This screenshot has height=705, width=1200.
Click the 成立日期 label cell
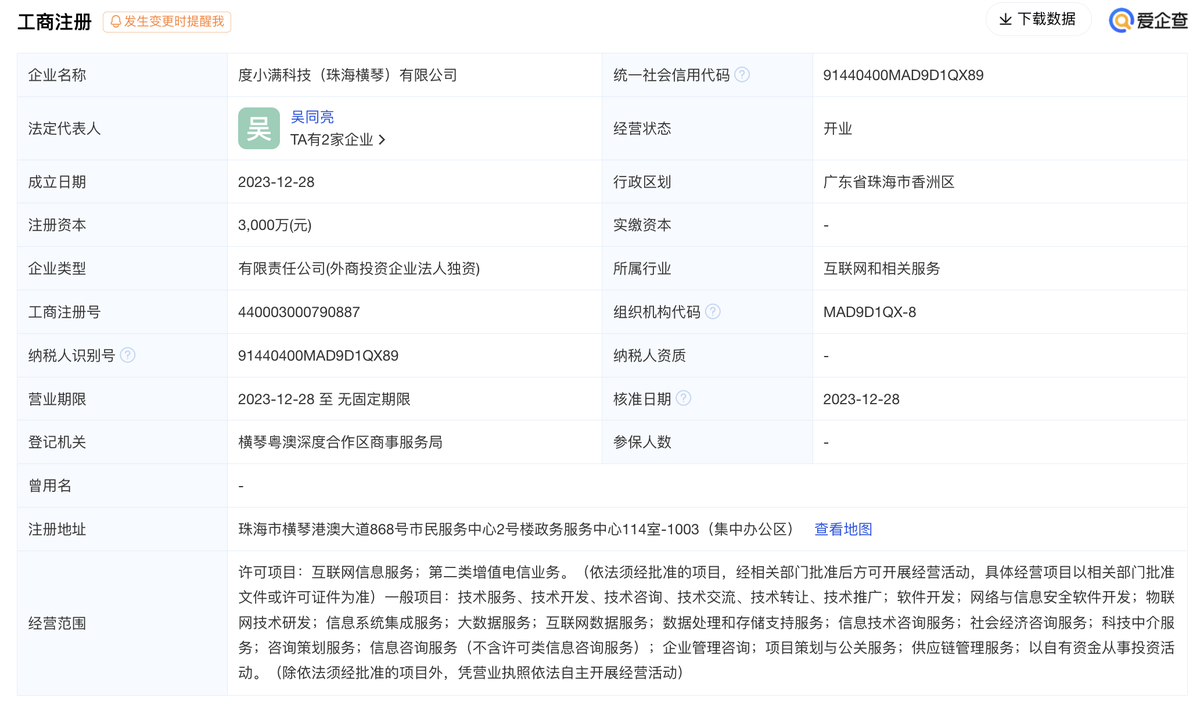click(x=122, y=182)
